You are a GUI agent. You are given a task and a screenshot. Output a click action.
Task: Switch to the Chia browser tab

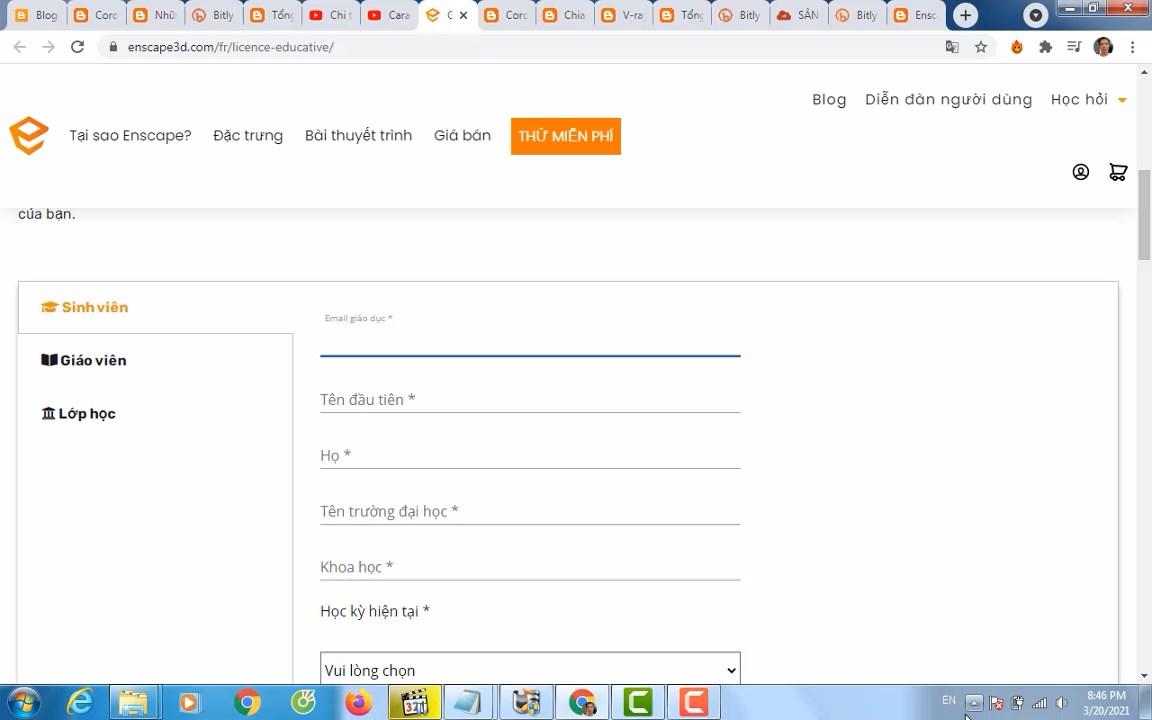pyautogui.click(x=566, y=15)
